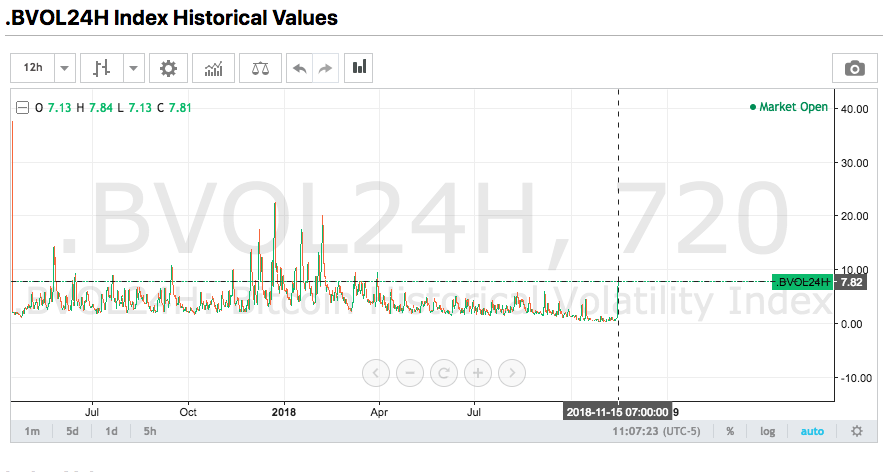
Task: Click the compare symbols scales icon
Action: point(260,68)
